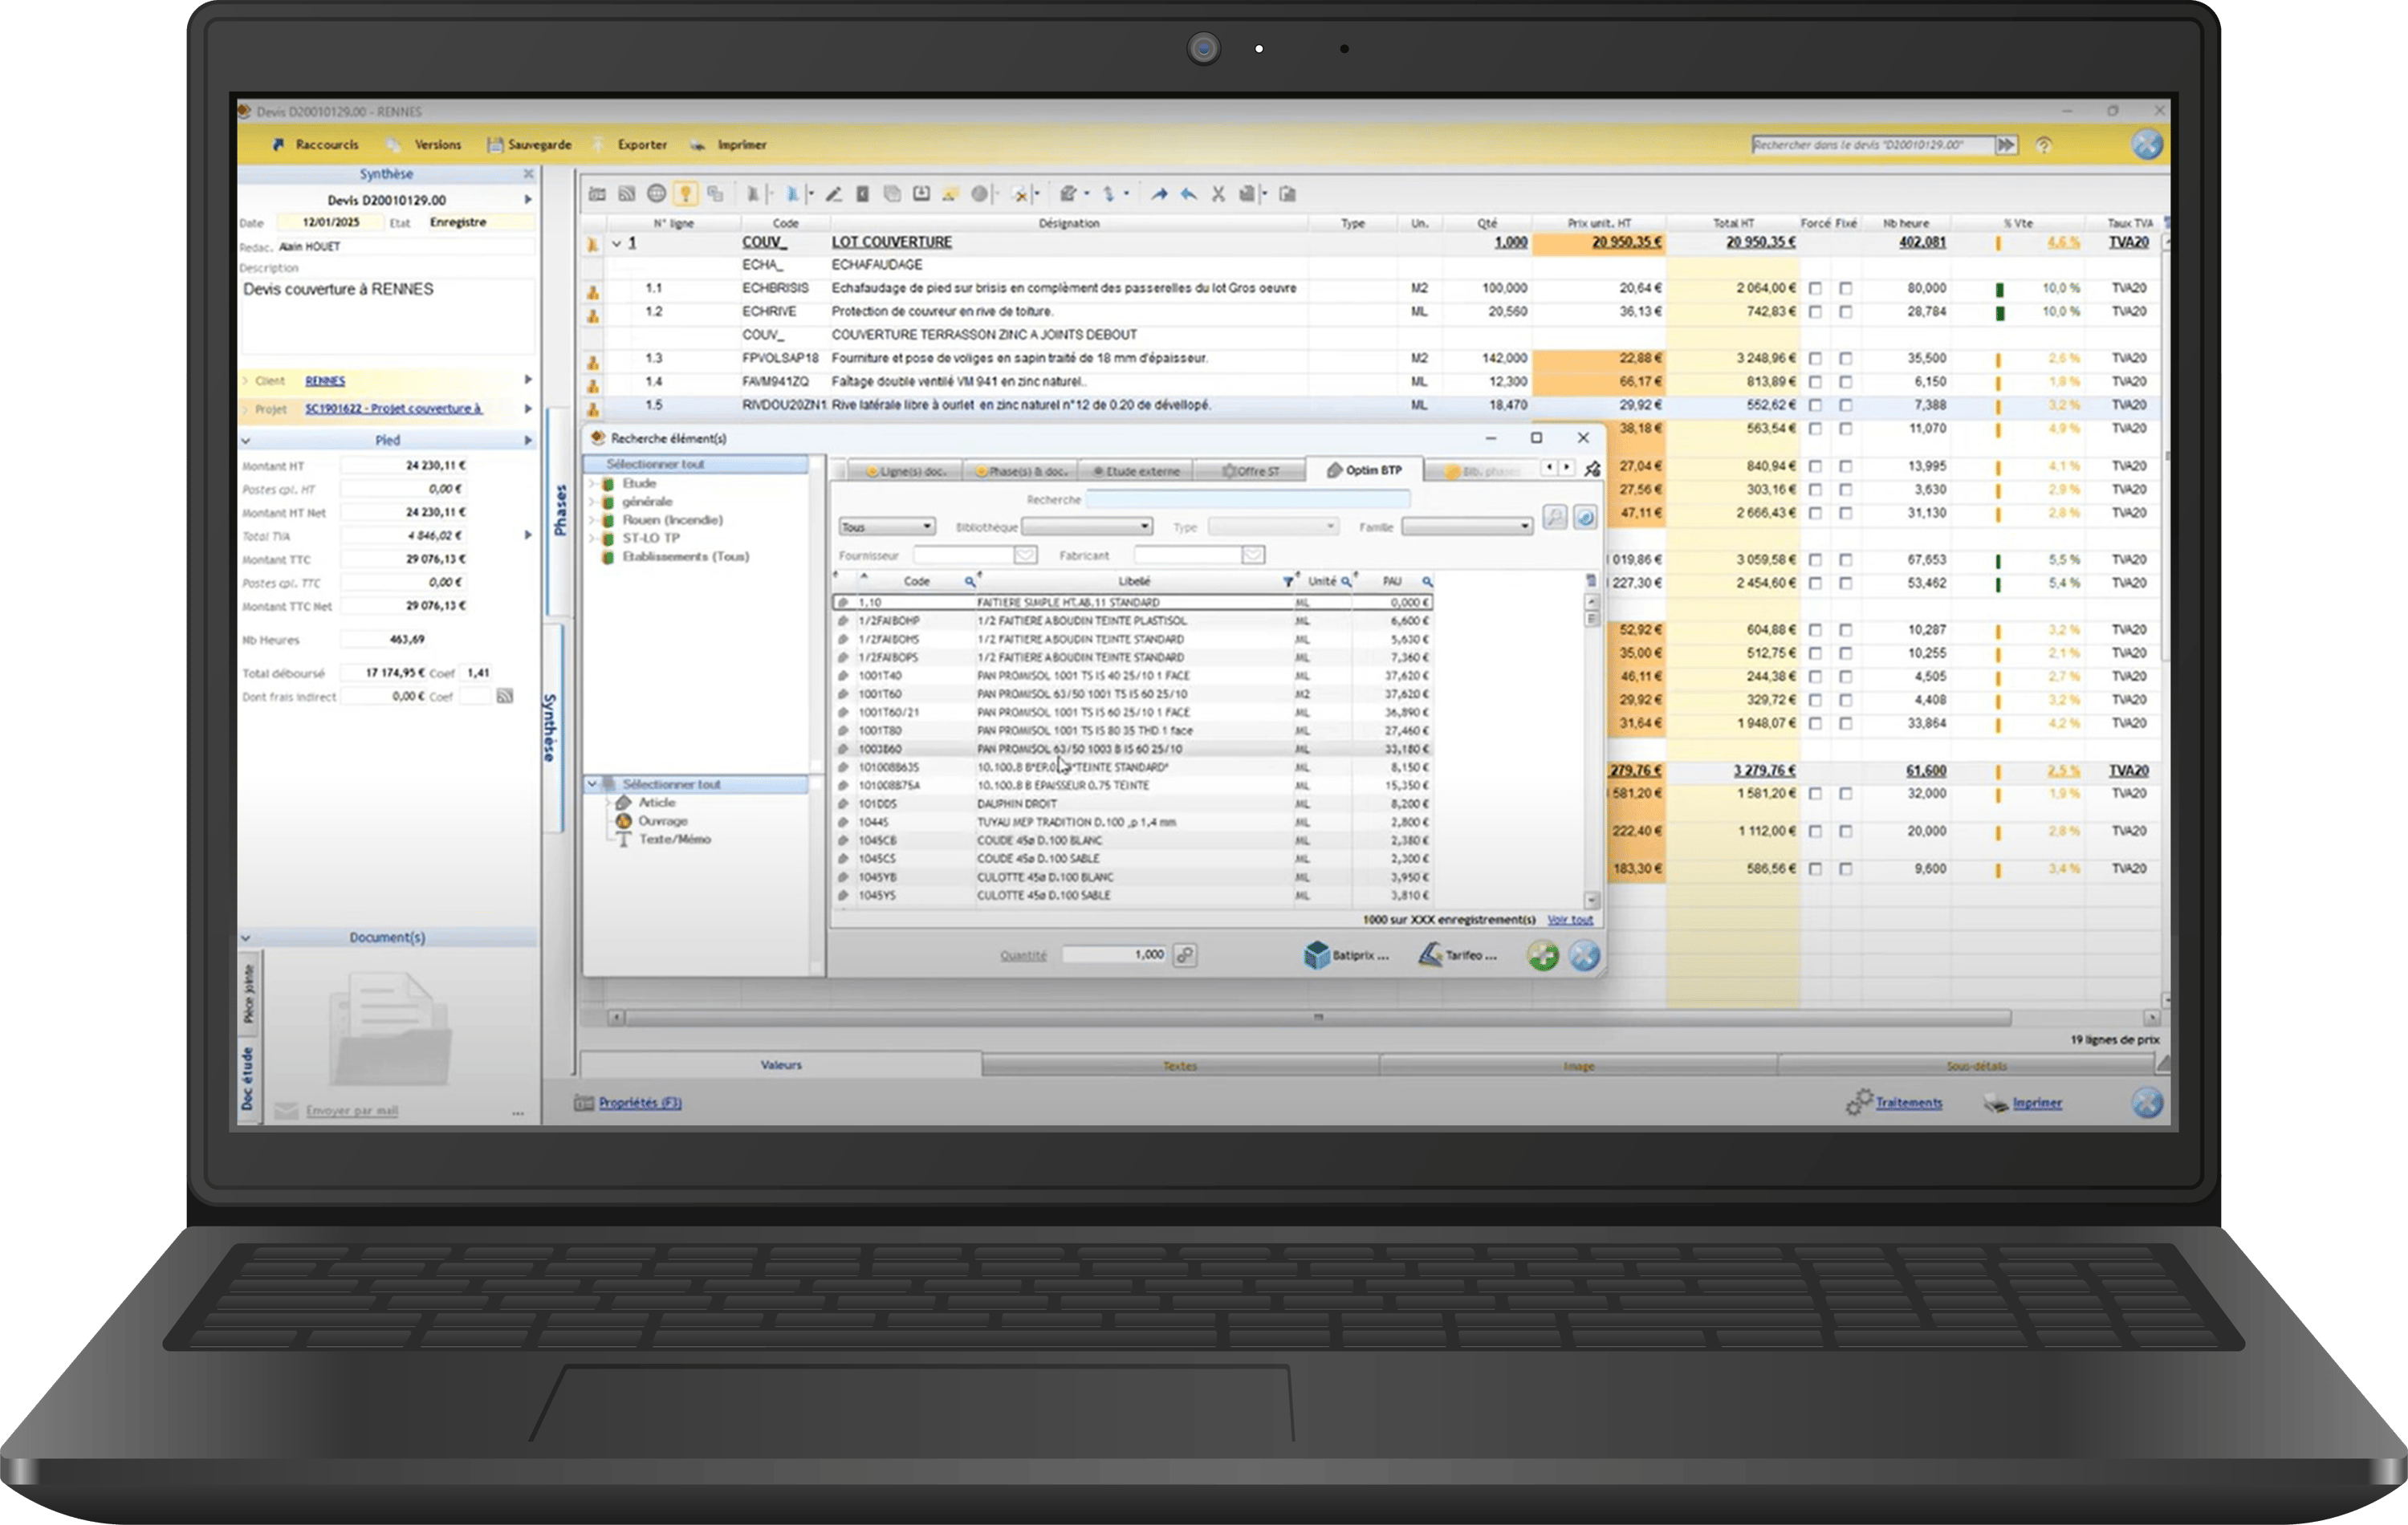Tick the Forcé checkbox for line 1.5
The image size is (2408, 1525).
[1815, 406]
